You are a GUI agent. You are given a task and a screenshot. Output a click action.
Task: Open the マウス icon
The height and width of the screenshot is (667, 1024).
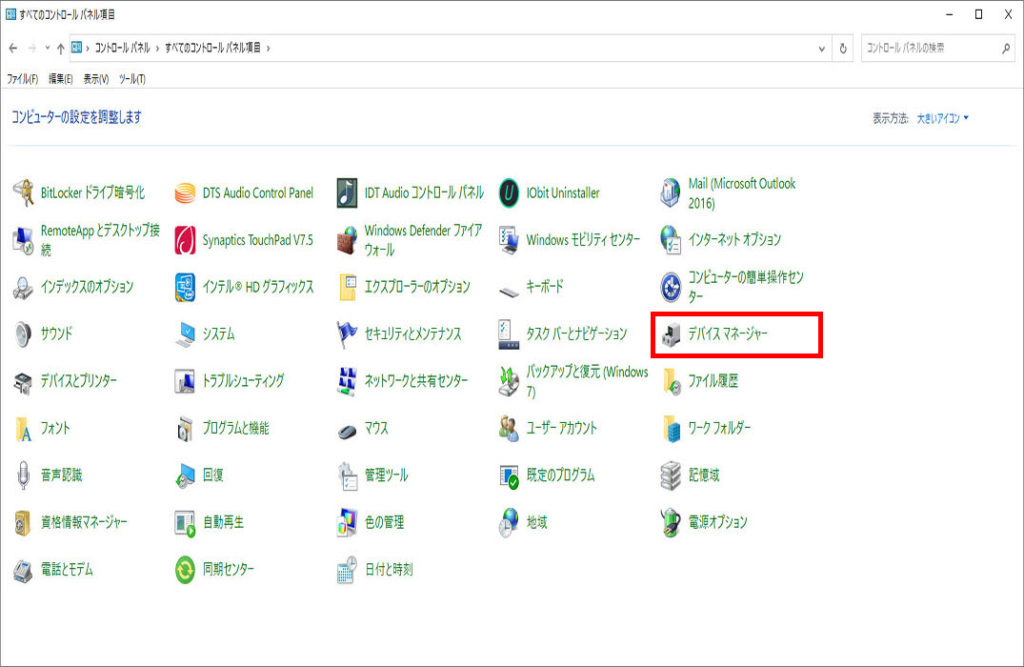(x=348, y=428)
